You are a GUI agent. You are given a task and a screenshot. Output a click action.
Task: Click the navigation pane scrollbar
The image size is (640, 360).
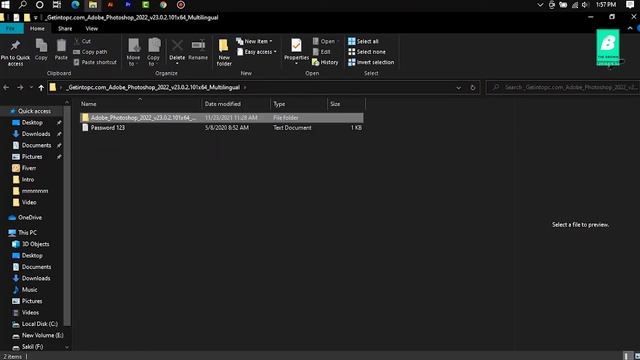pos(67,216)
